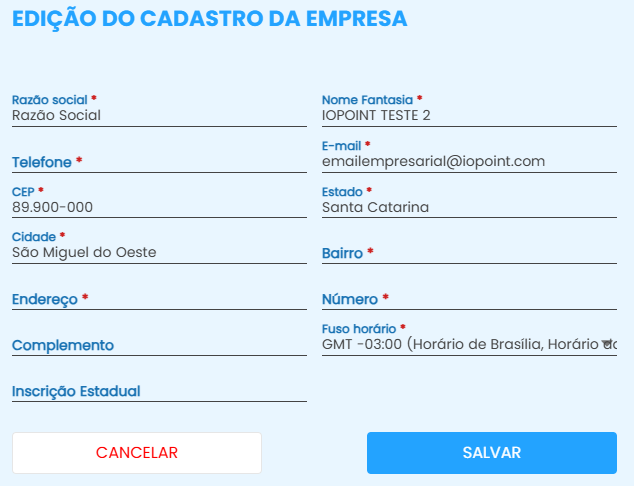The height and width of the screenshot is (486, 634).
Task: Click the small Cidade label
Action: point(34,237)
